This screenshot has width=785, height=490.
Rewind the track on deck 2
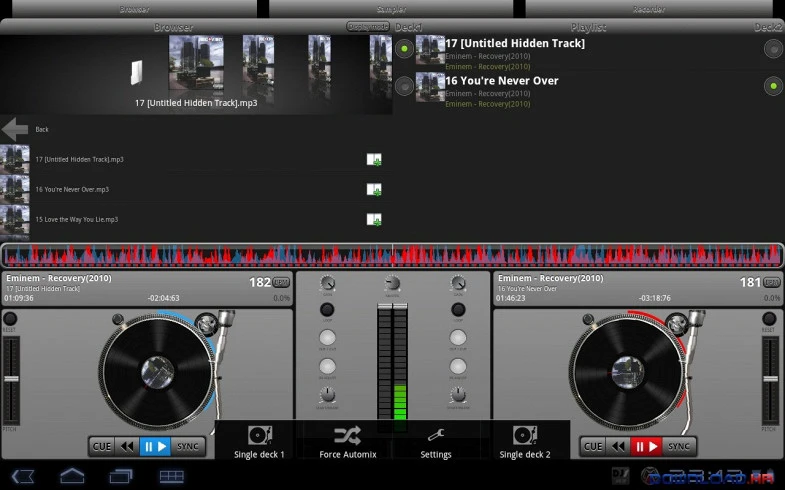(x=618, y=446)
